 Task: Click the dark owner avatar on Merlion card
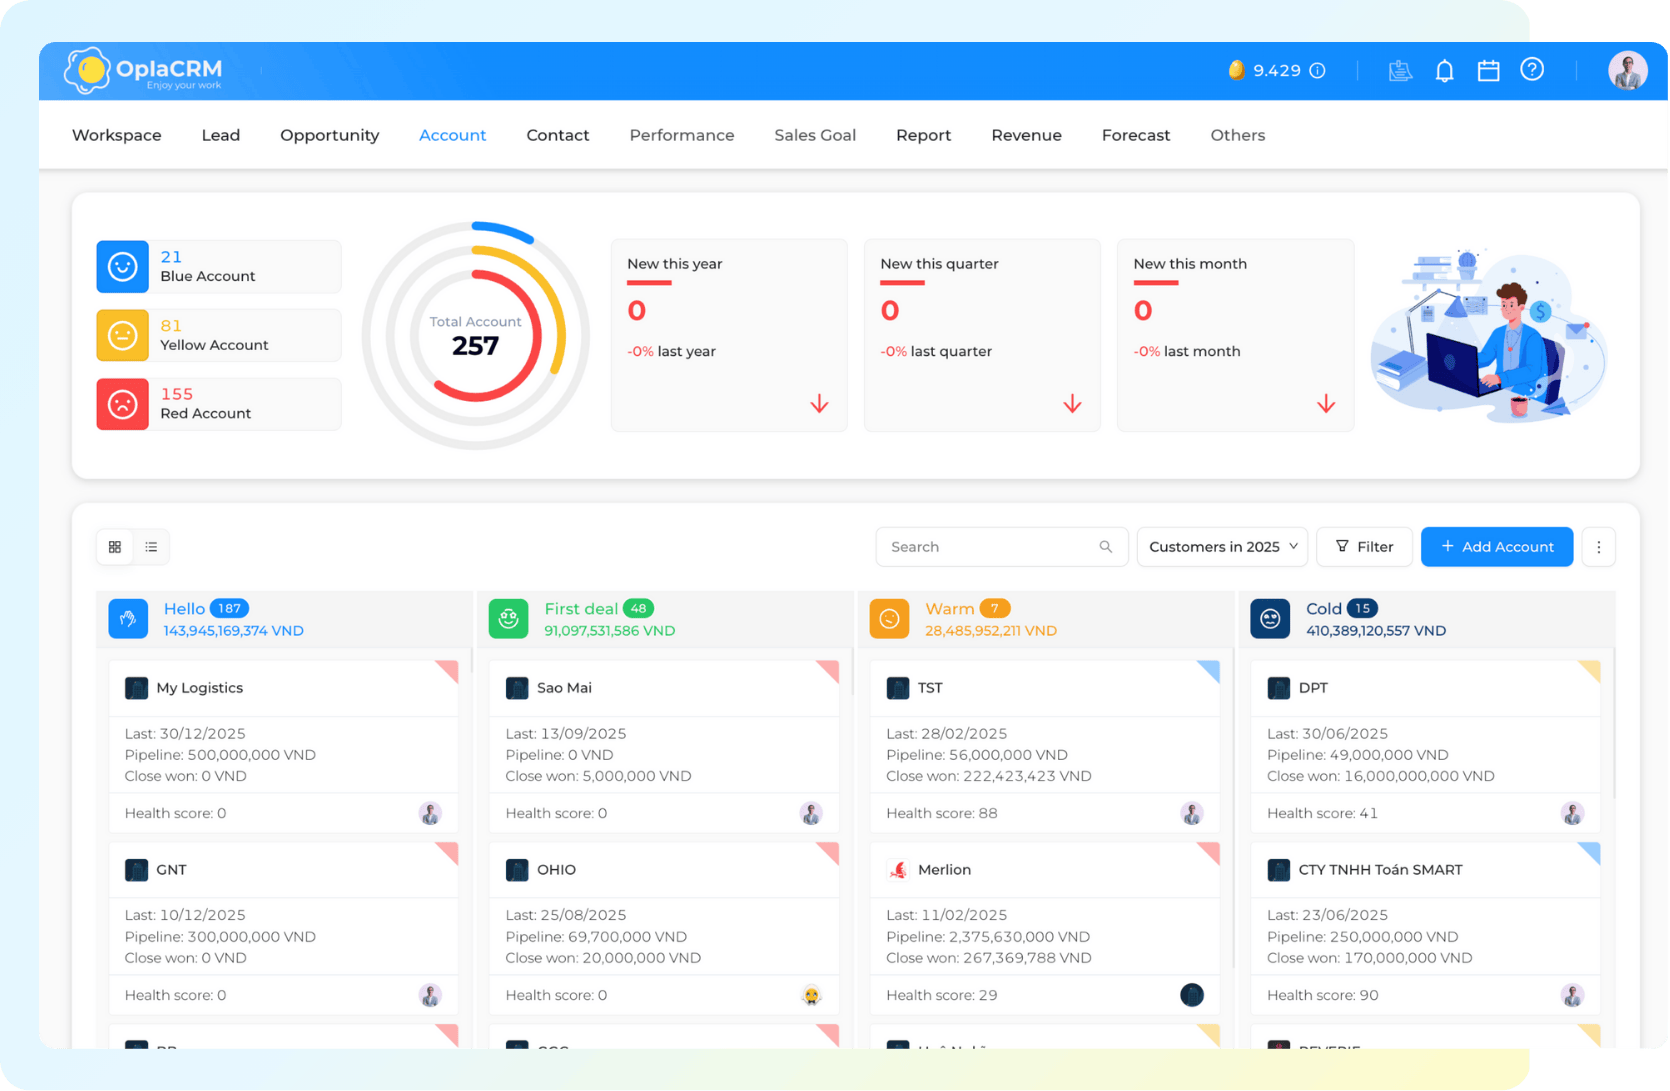pos(1191,995)
